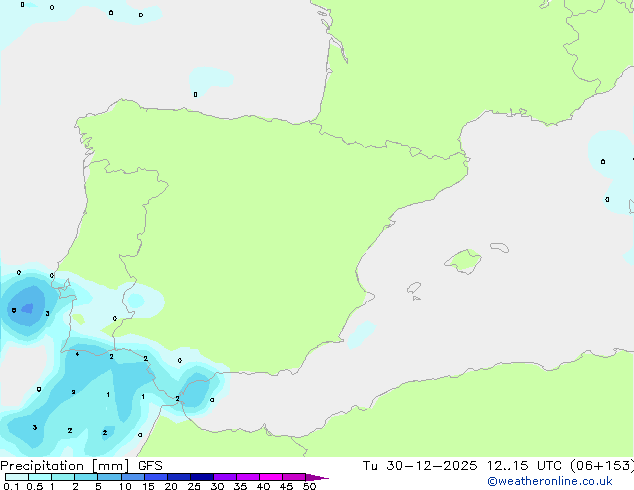Click the legend swatch between 0.5 and 1

40,477
